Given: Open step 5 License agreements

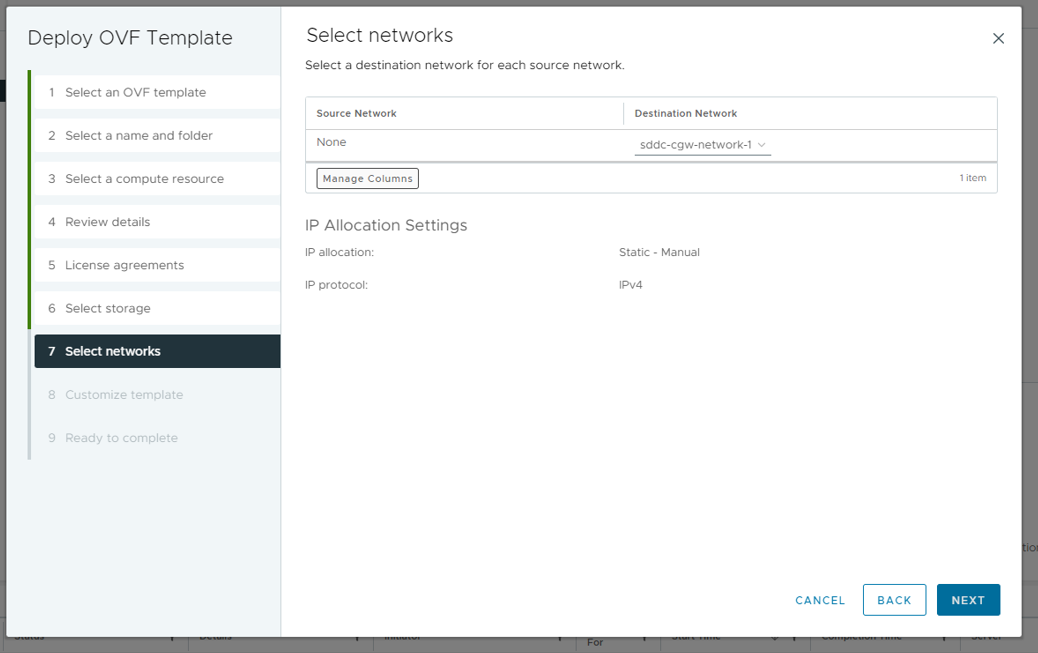Looking at the screenshot, I should coord(124,265).
